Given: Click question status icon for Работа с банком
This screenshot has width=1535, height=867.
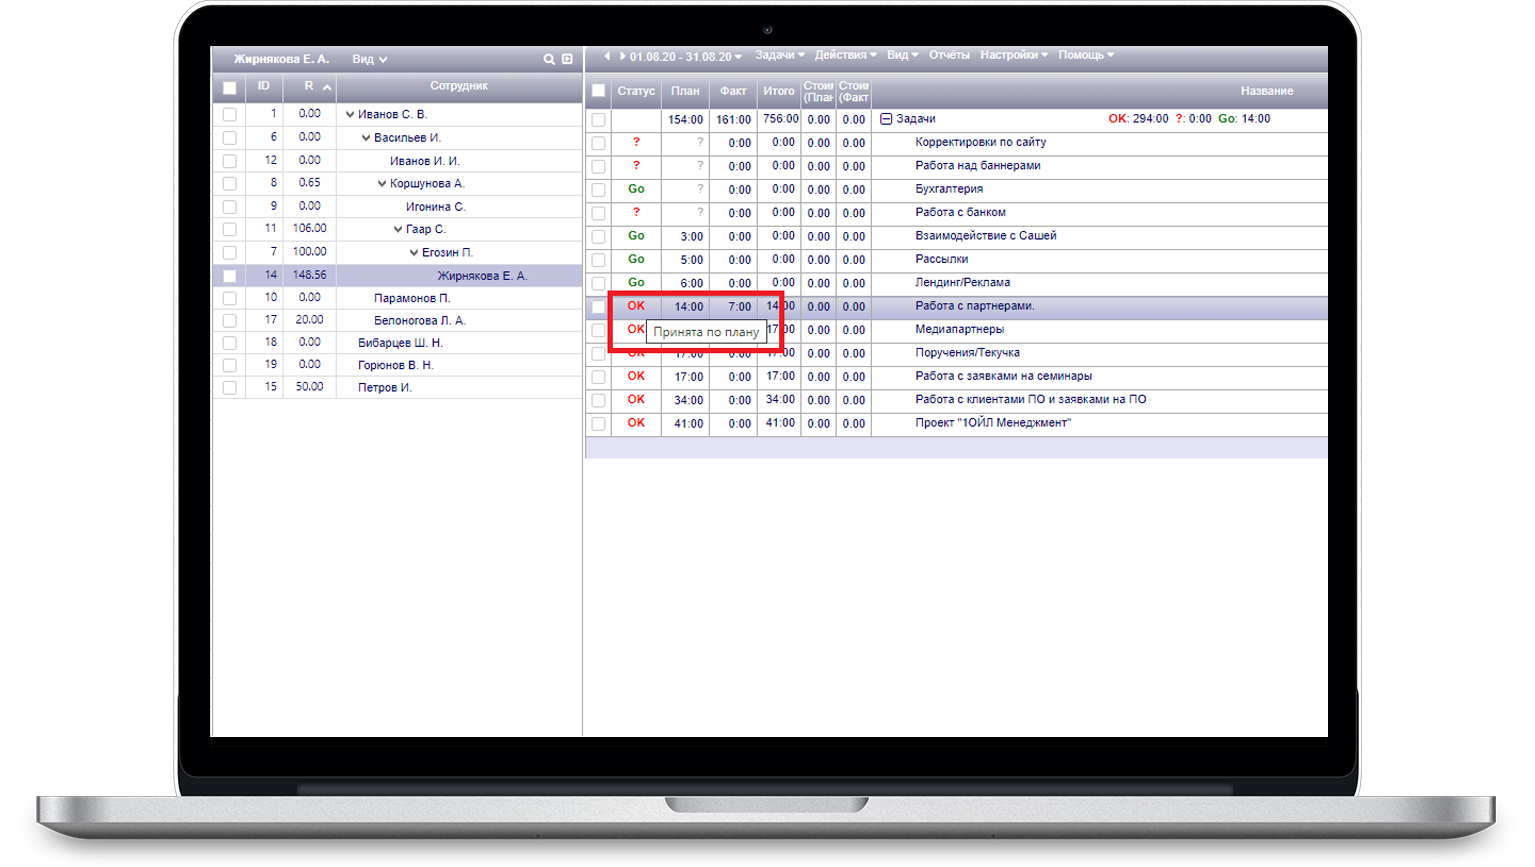Looking at the screenshot, I should click(x=636, y=212).
